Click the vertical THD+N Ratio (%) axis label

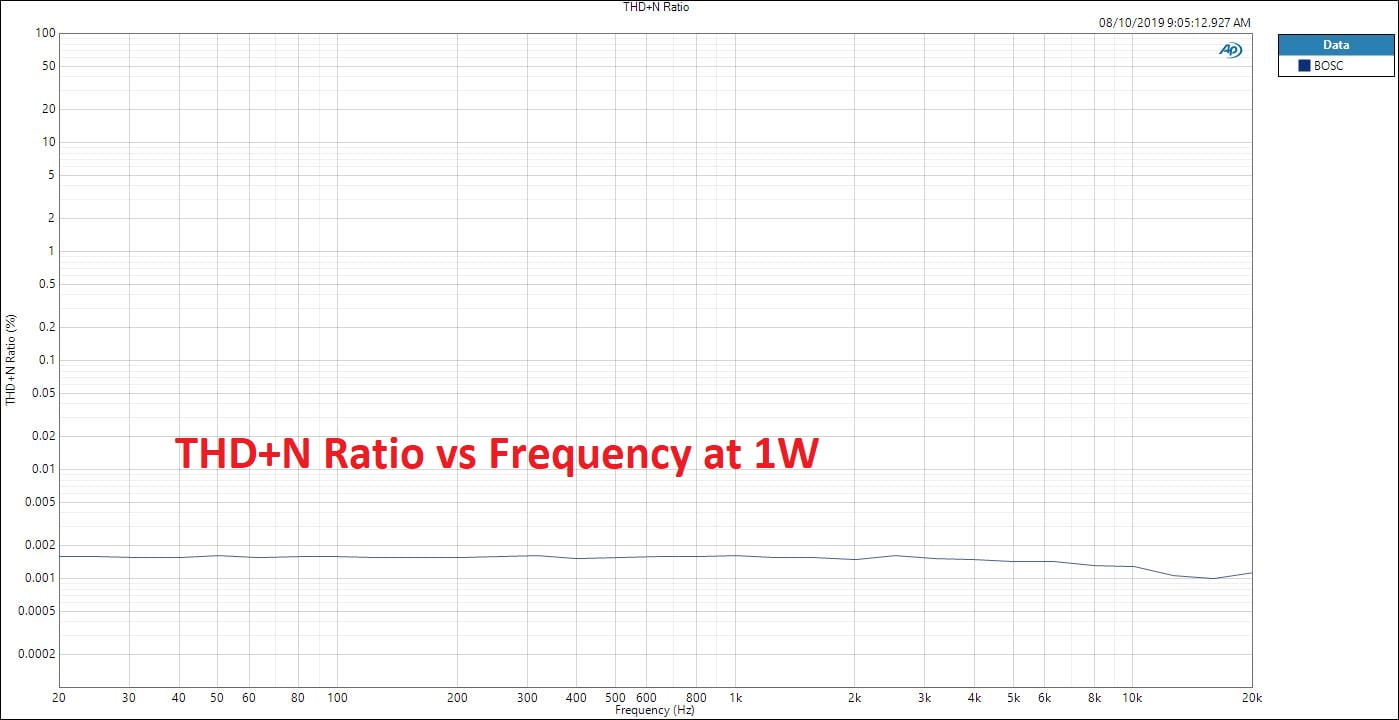11,359
